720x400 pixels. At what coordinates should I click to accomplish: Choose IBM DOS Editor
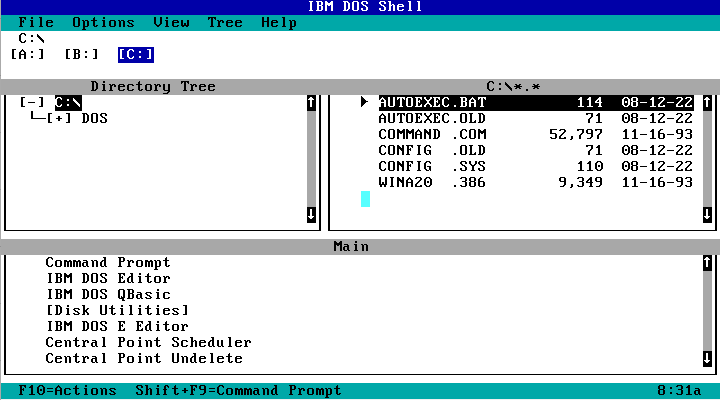(x=108, y=279)
